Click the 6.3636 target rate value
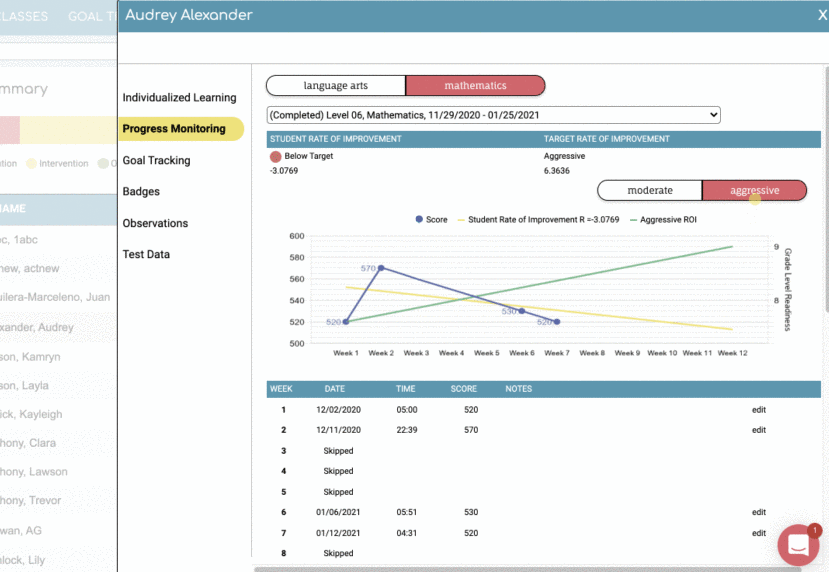 (x=557, y=171)
